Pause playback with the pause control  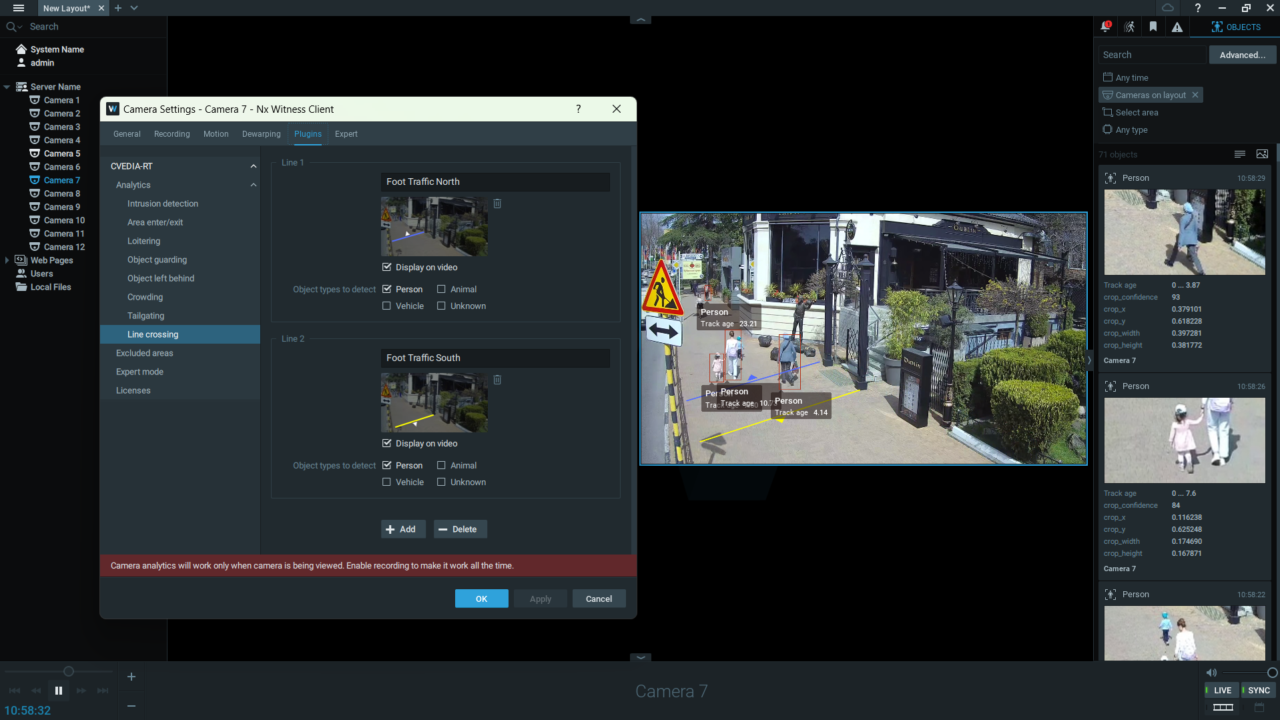click(58, 690)
